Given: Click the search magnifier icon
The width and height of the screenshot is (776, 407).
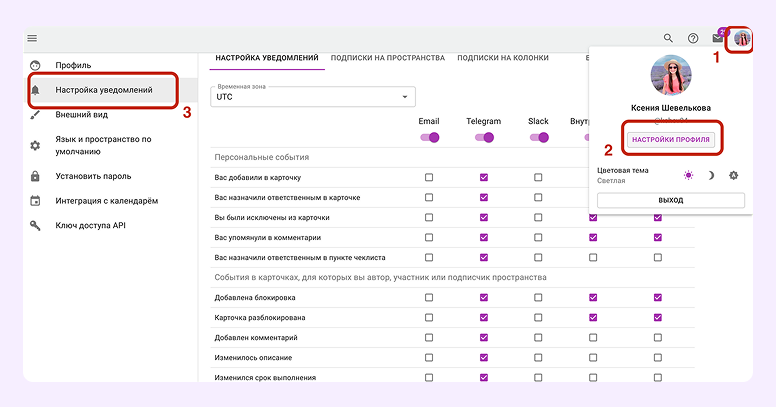Looking at the screenshot, I should tap(668, 38).
